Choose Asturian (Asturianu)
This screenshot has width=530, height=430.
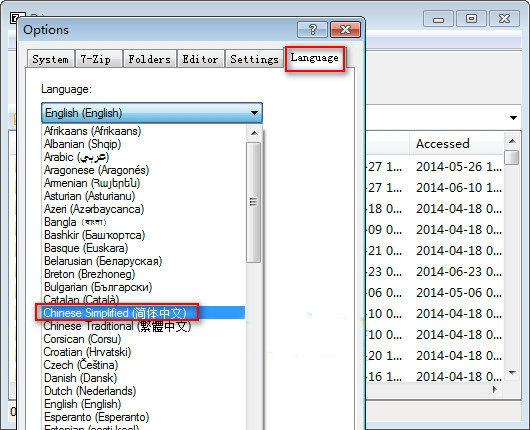[x=144, y=196]
